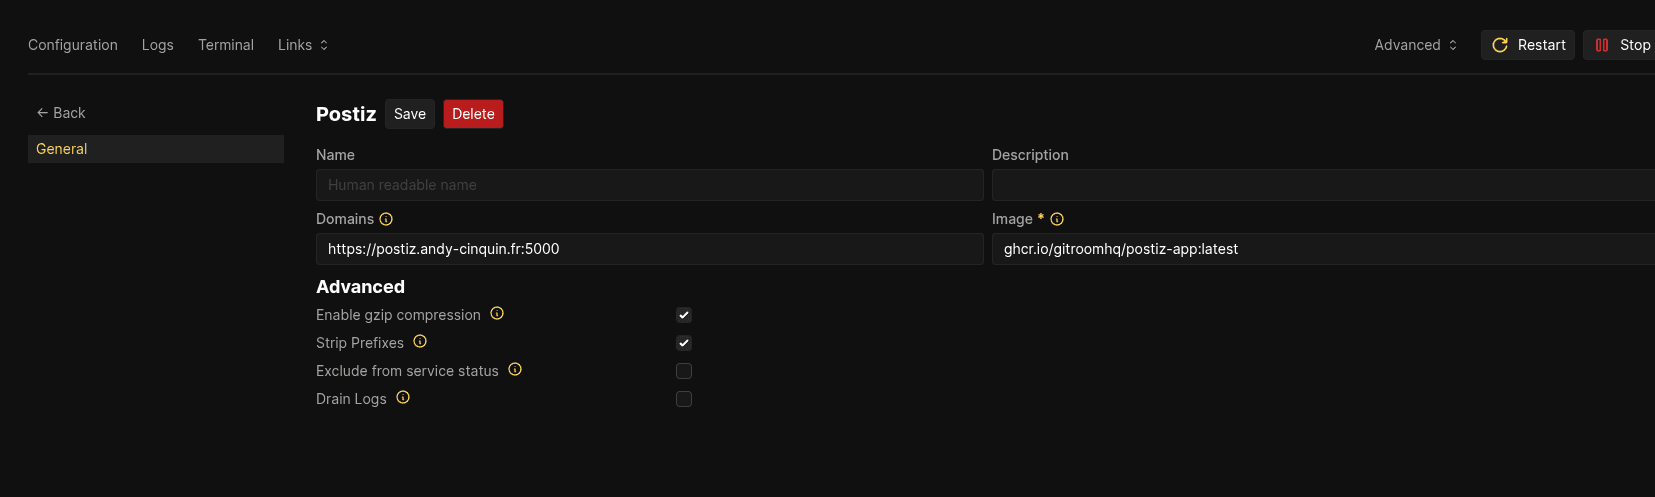The width and height of the screenshot is (1655, 497).
Task: Switch to the Terminal tab
Action: click(226, 45)
